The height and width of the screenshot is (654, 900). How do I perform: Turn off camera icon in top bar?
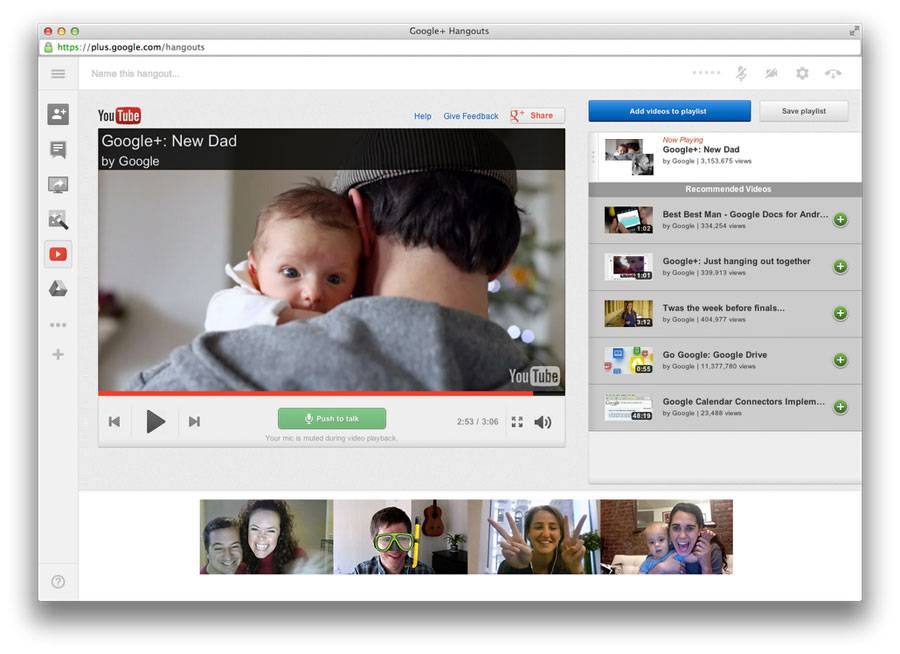771,73
